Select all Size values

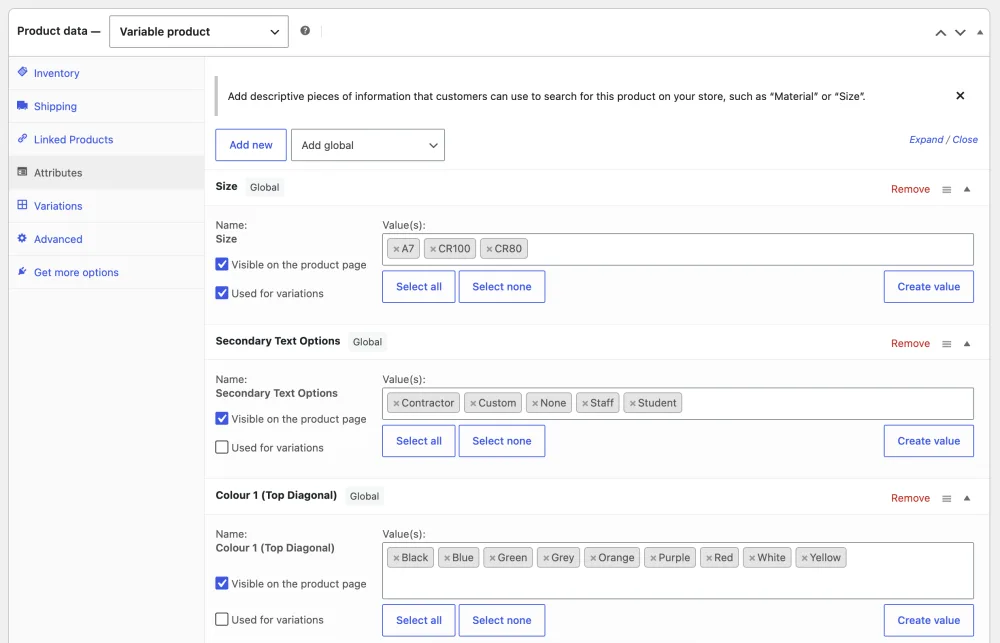pyautogui.click(x=418, y=286)
